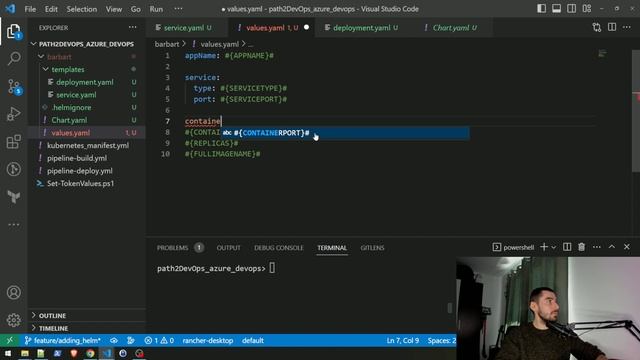The height and width of the screenshot is (360, 640).
Task: Click the remote window icon in status bar
Action: (x=9, y=340)
